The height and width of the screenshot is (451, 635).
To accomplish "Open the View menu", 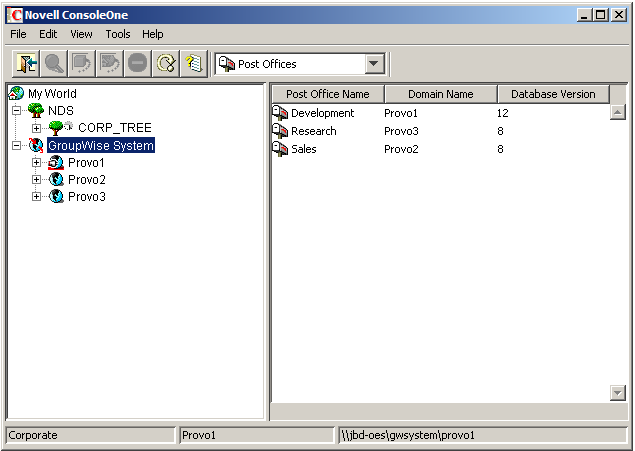I will (81, 34).
